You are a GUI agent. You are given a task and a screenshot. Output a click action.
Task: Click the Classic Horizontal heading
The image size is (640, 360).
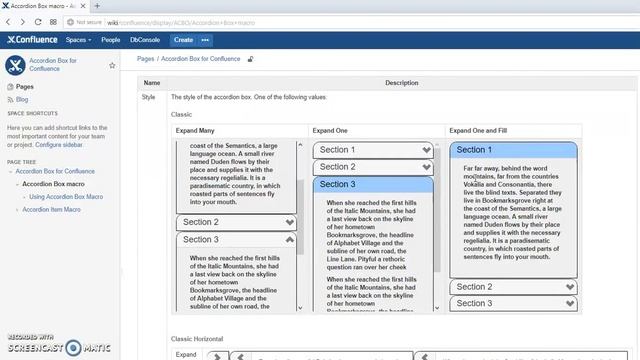point(197,339)
